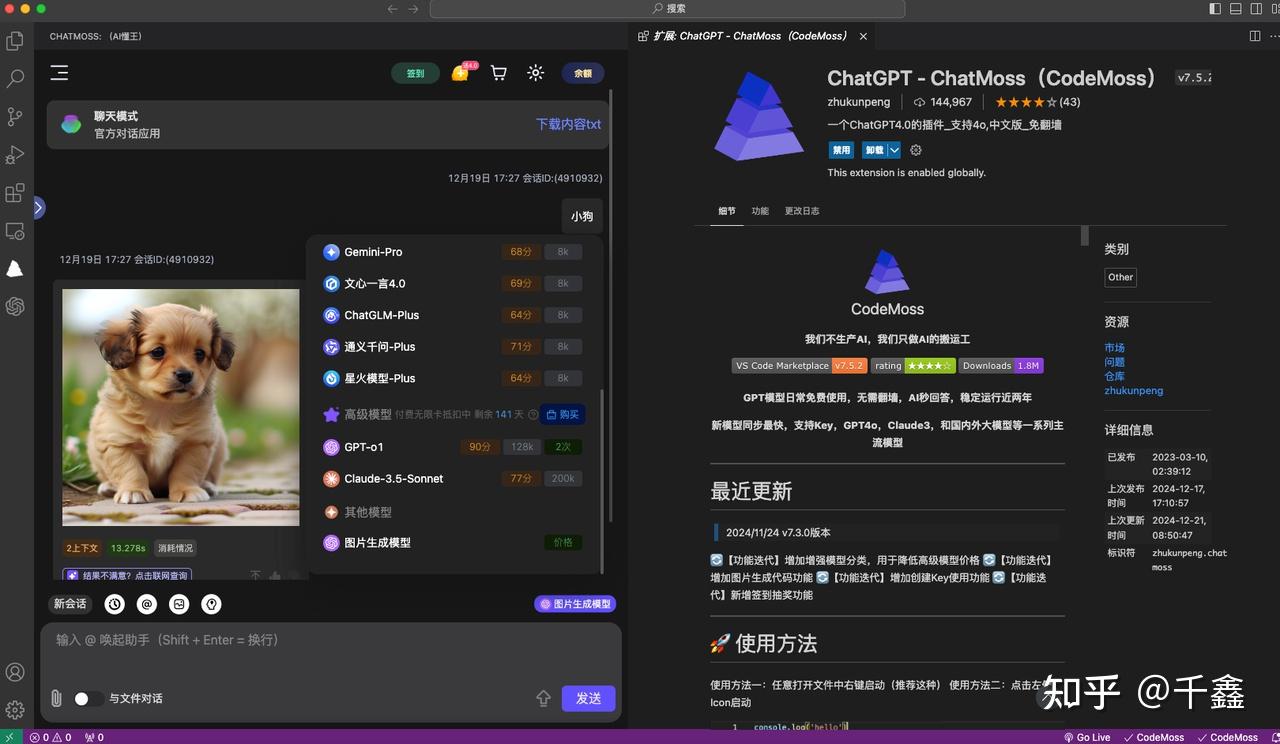The image size is (1280, 744).
Task: Select the Source Control icon in activity bar
Action: (x=15, y=116)
